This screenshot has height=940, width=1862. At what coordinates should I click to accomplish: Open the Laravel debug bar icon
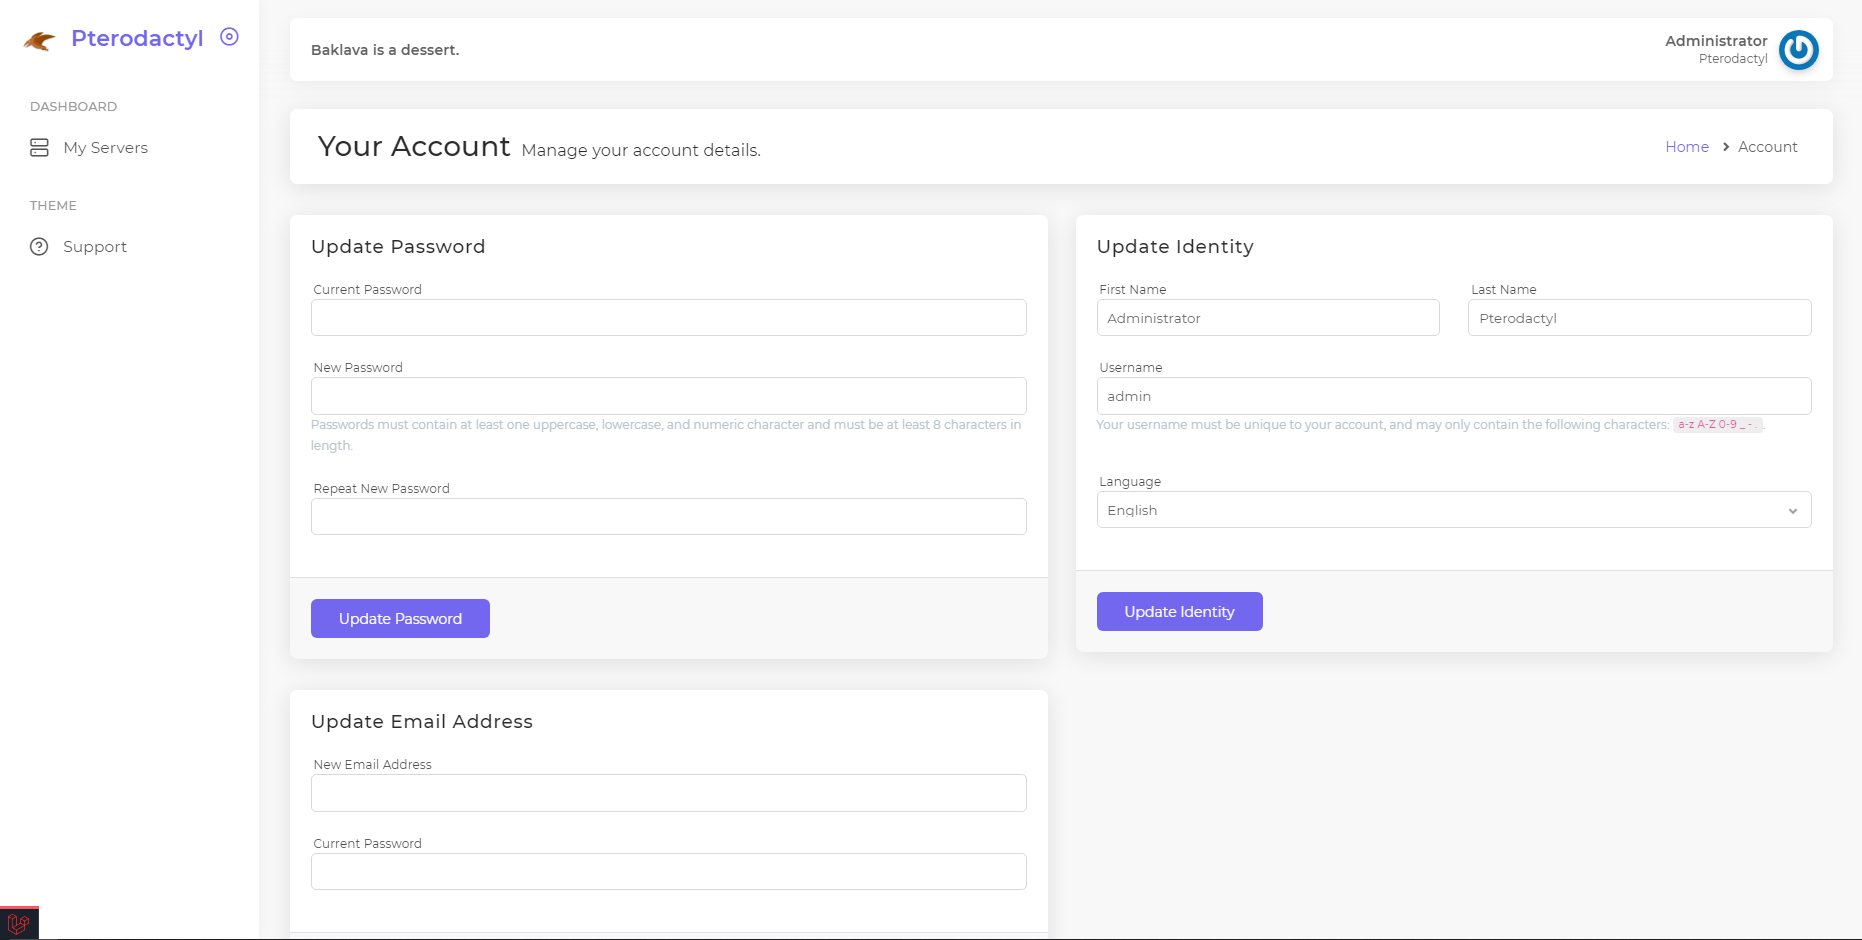click(x=19, y=923)
